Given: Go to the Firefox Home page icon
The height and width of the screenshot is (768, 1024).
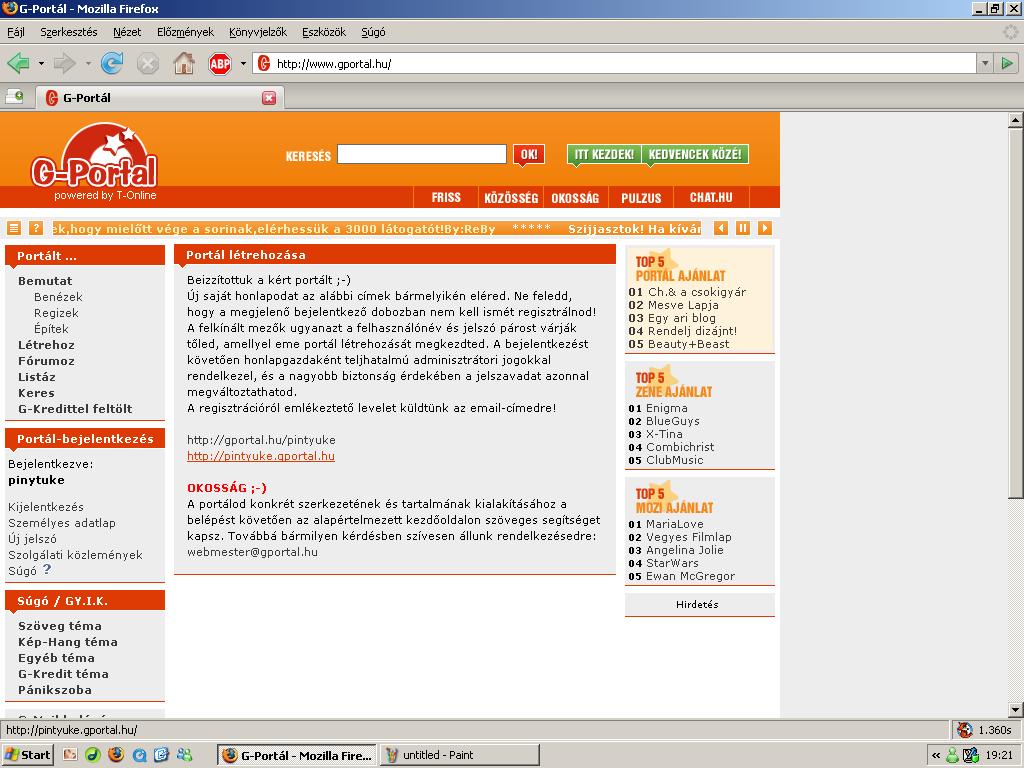Looking at the screenshot, I should pyautogui.click(x=184, y=64).
